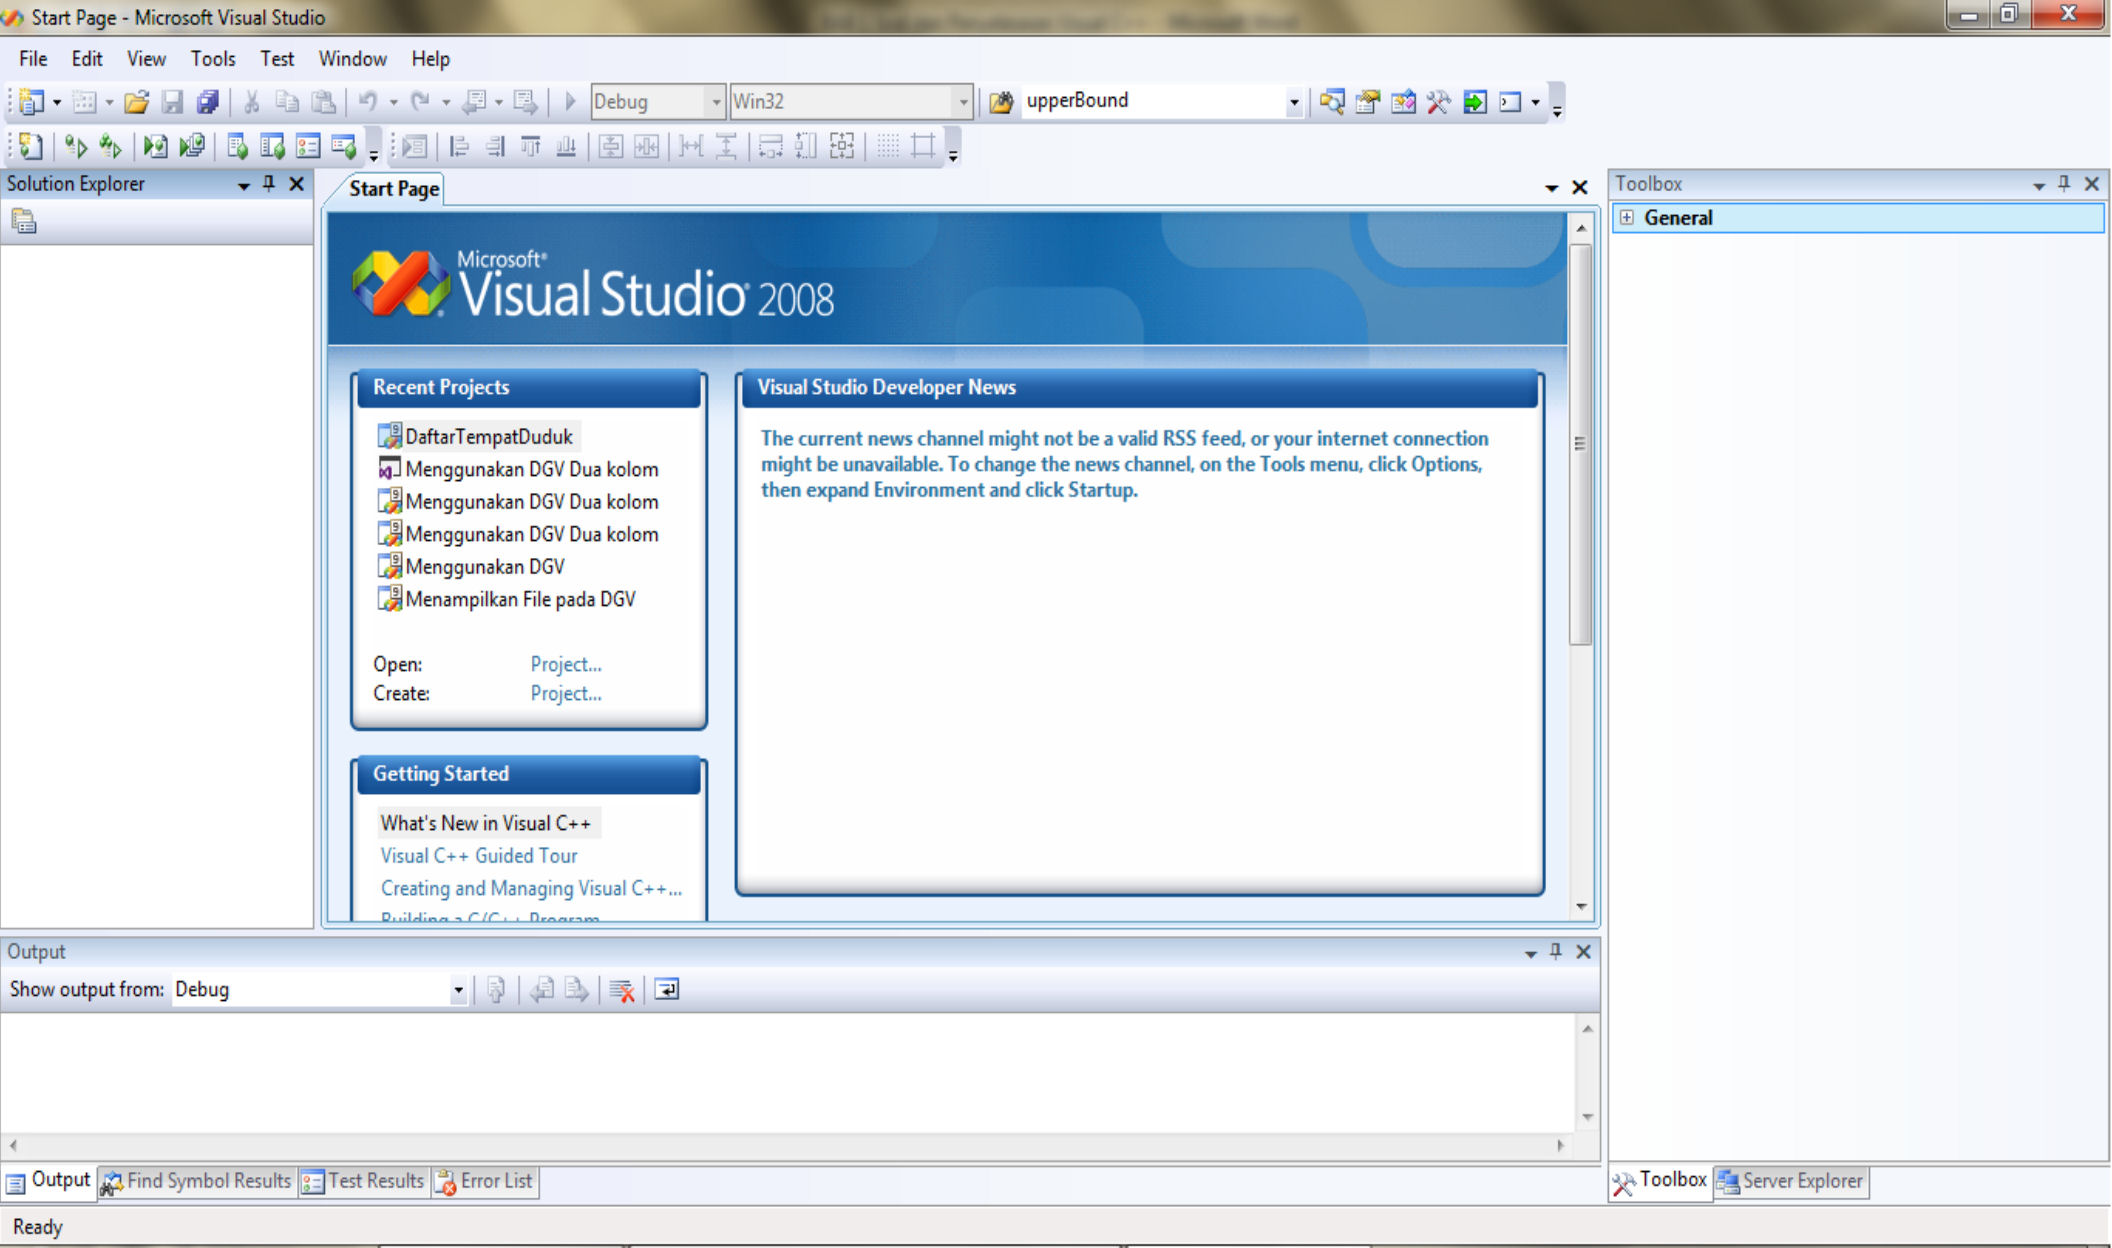Click the Visual C++ Guided Tour link
The width and height of the screenshot is (2112, 1248).
click(x=479, y=856)
